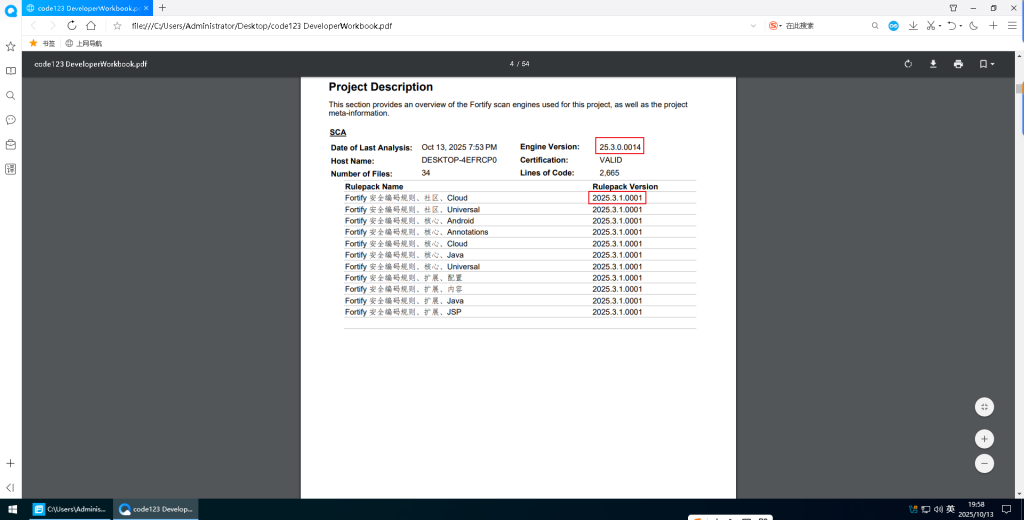The image size is (1024, 520).
Task: Open the 上网导航 bookmark link
Action: click(84, 43)
